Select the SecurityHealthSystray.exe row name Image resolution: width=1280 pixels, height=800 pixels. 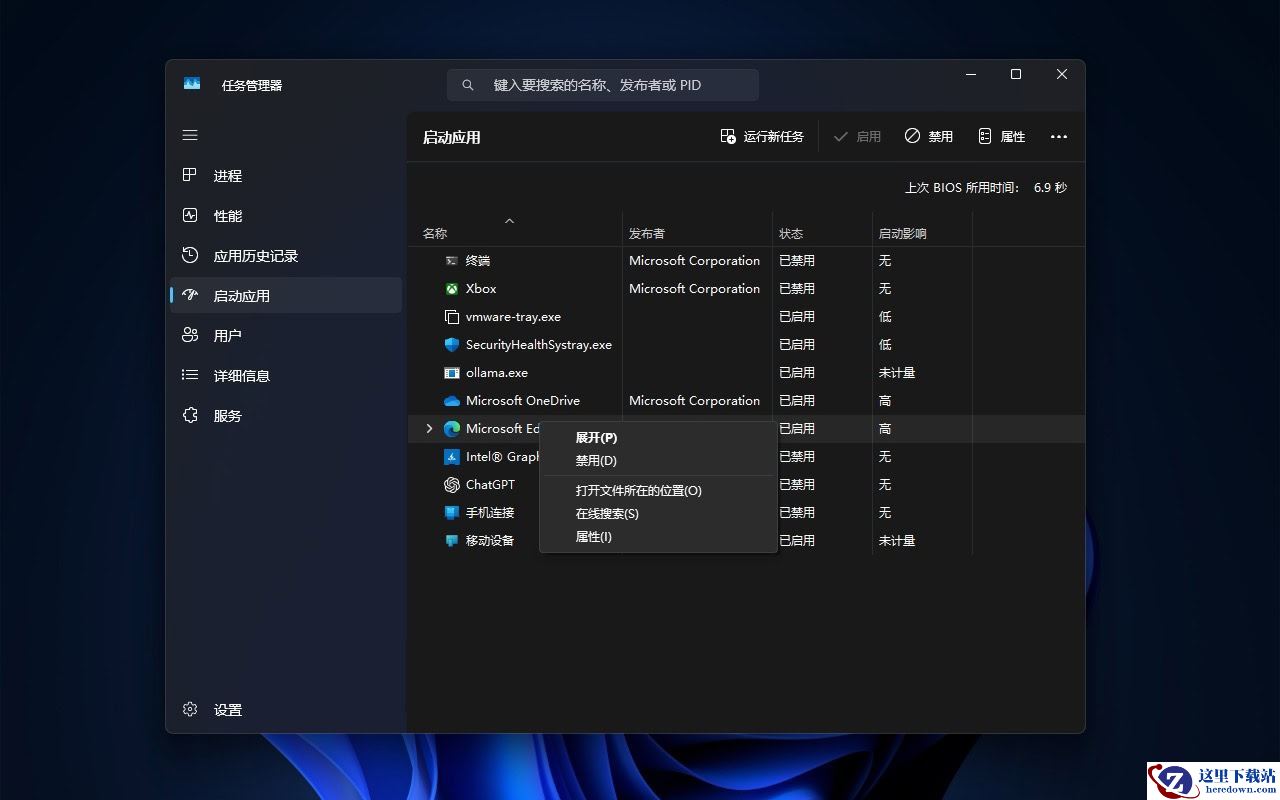coord(539,344)
